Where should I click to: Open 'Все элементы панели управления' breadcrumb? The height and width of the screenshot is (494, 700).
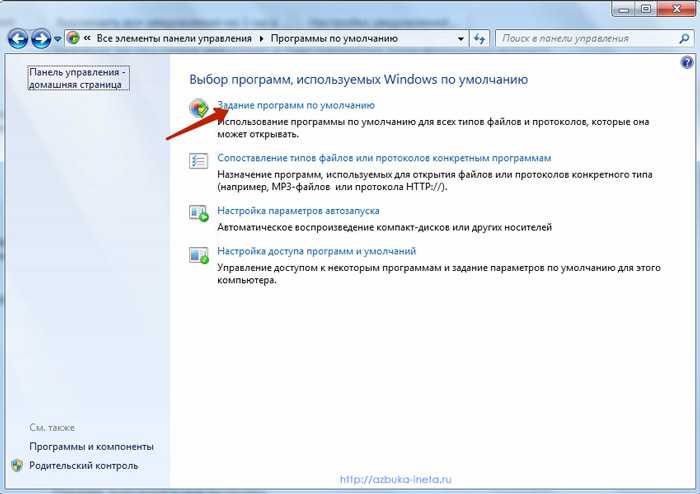tap(174, 39)
